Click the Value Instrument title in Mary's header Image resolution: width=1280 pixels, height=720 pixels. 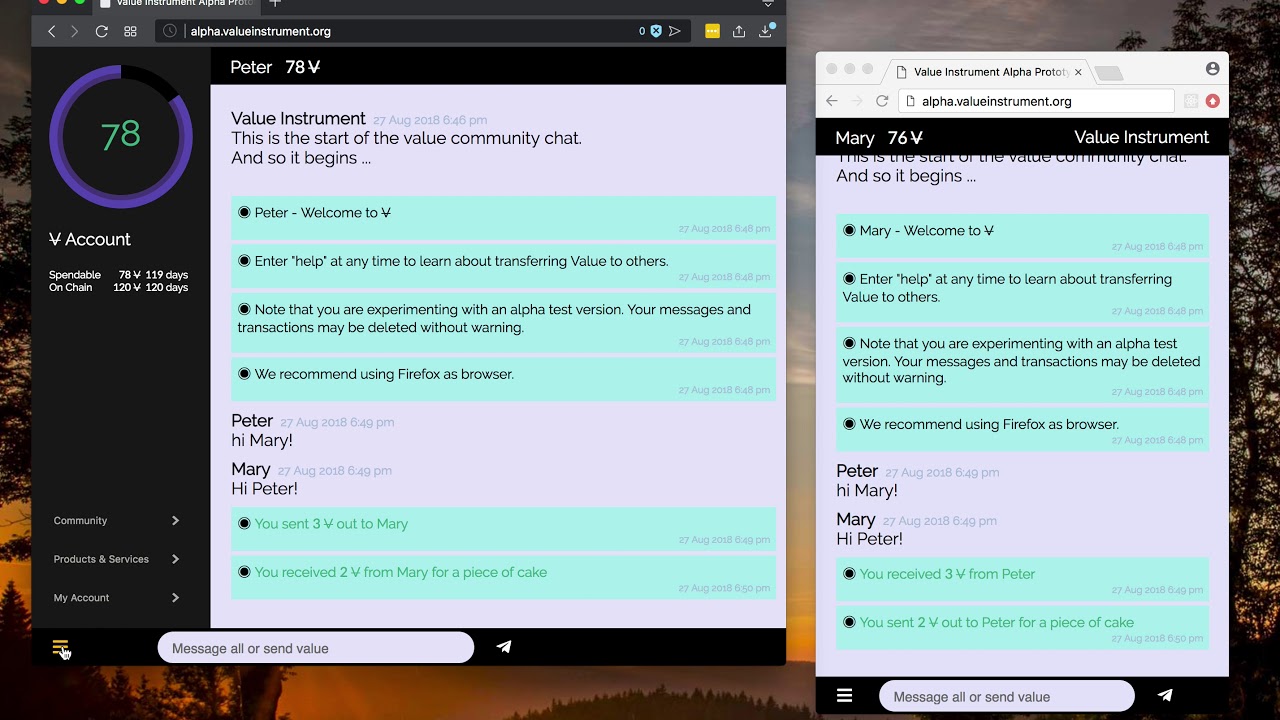pos(1141,137)
